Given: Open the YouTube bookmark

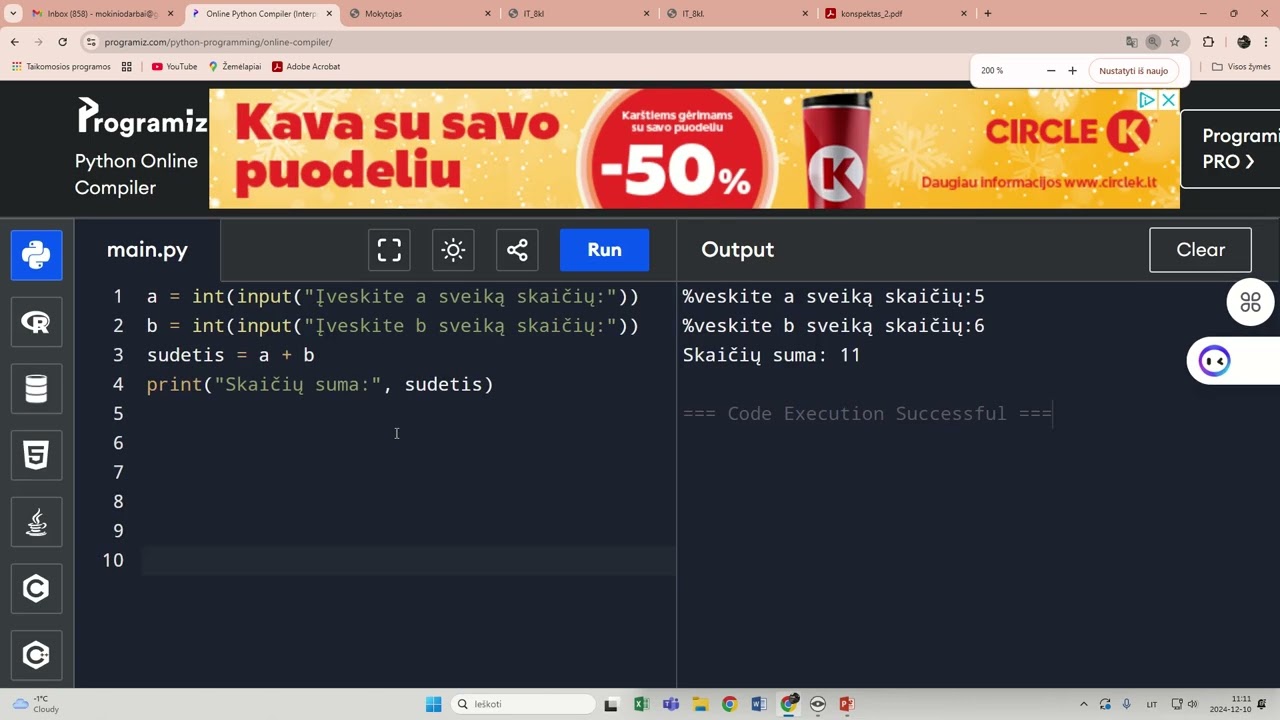Looking at the screenshot, I should 174,66.
